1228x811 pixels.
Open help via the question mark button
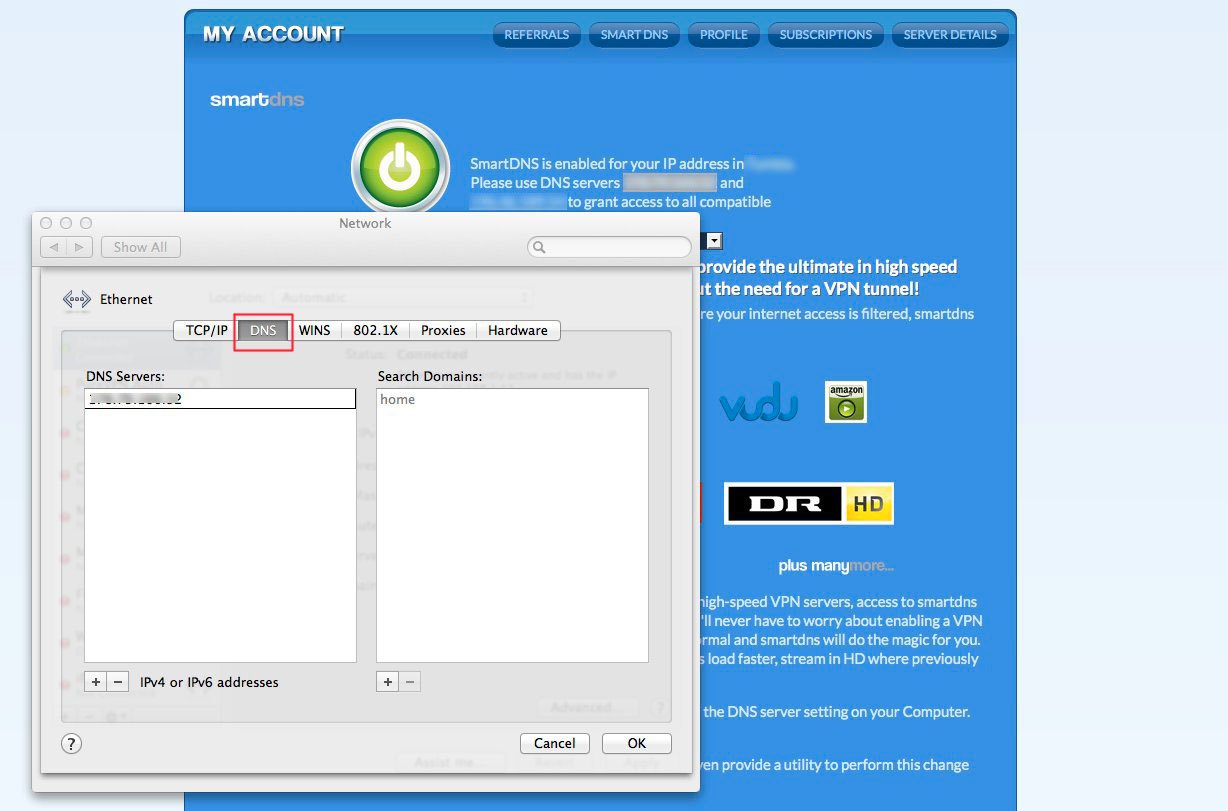[72, 743]
